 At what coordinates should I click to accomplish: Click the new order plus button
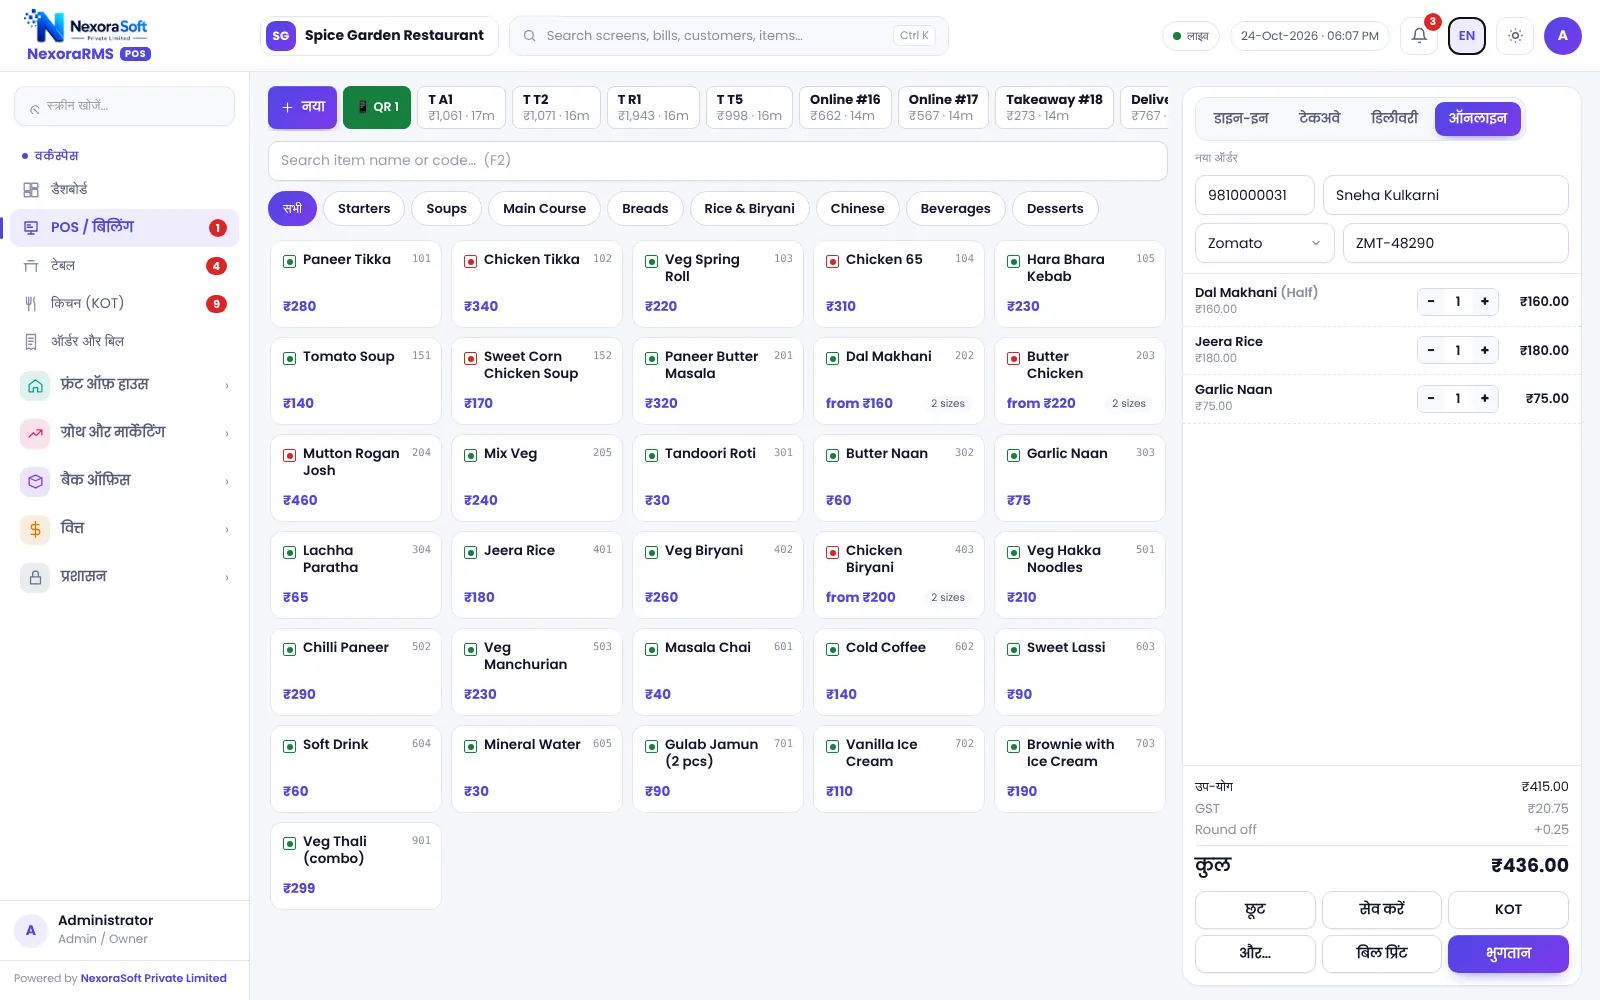pos(302,107)
